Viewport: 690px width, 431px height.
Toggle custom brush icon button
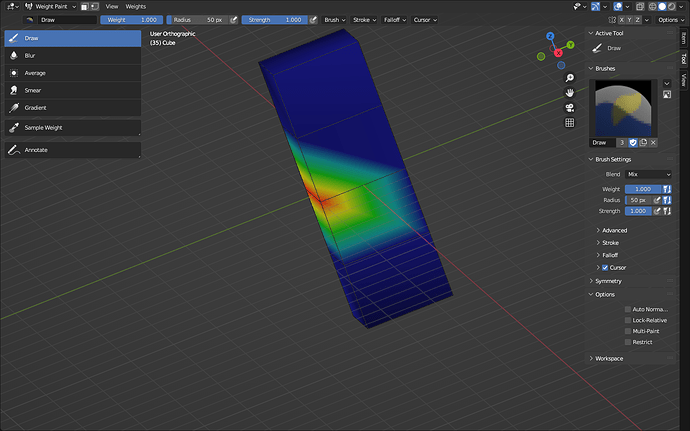[x=667, y=95]
